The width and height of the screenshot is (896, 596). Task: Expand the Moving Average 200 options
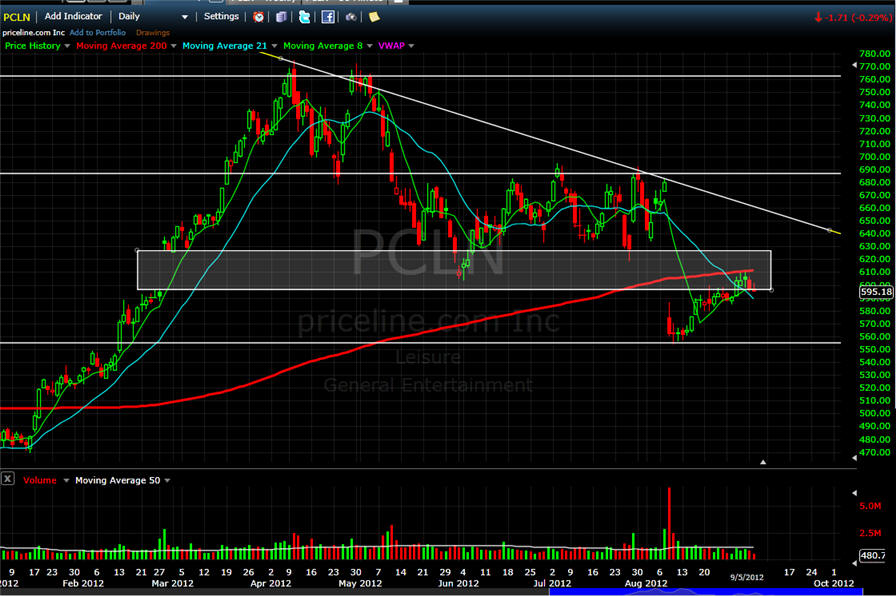pos(173,46)
